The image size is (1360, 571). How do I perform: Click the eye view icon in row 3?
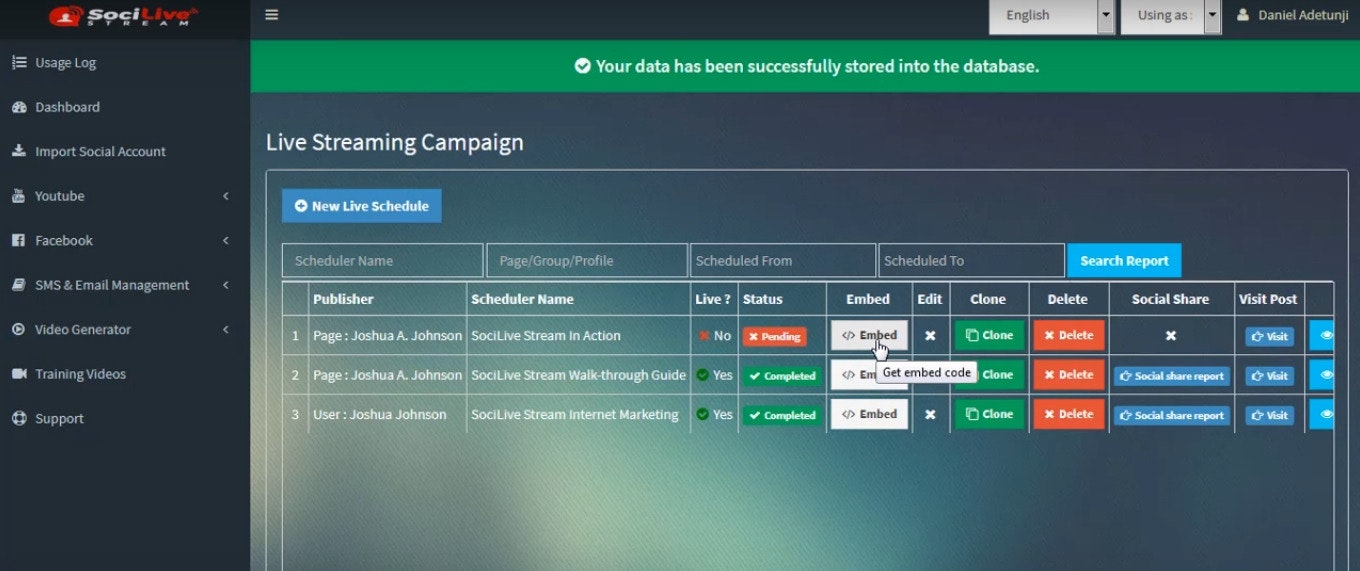pyautogui.click(x=1322, y=414)
